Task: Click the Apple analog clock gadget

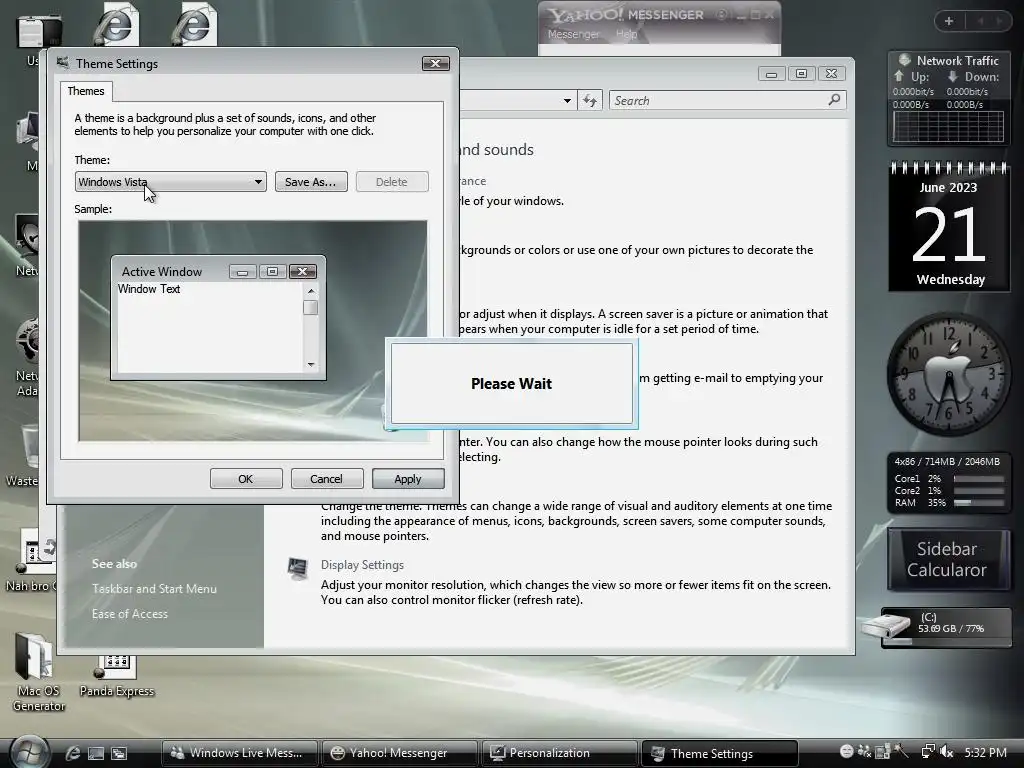Action: pyautogui.click(x=949, y=374)
